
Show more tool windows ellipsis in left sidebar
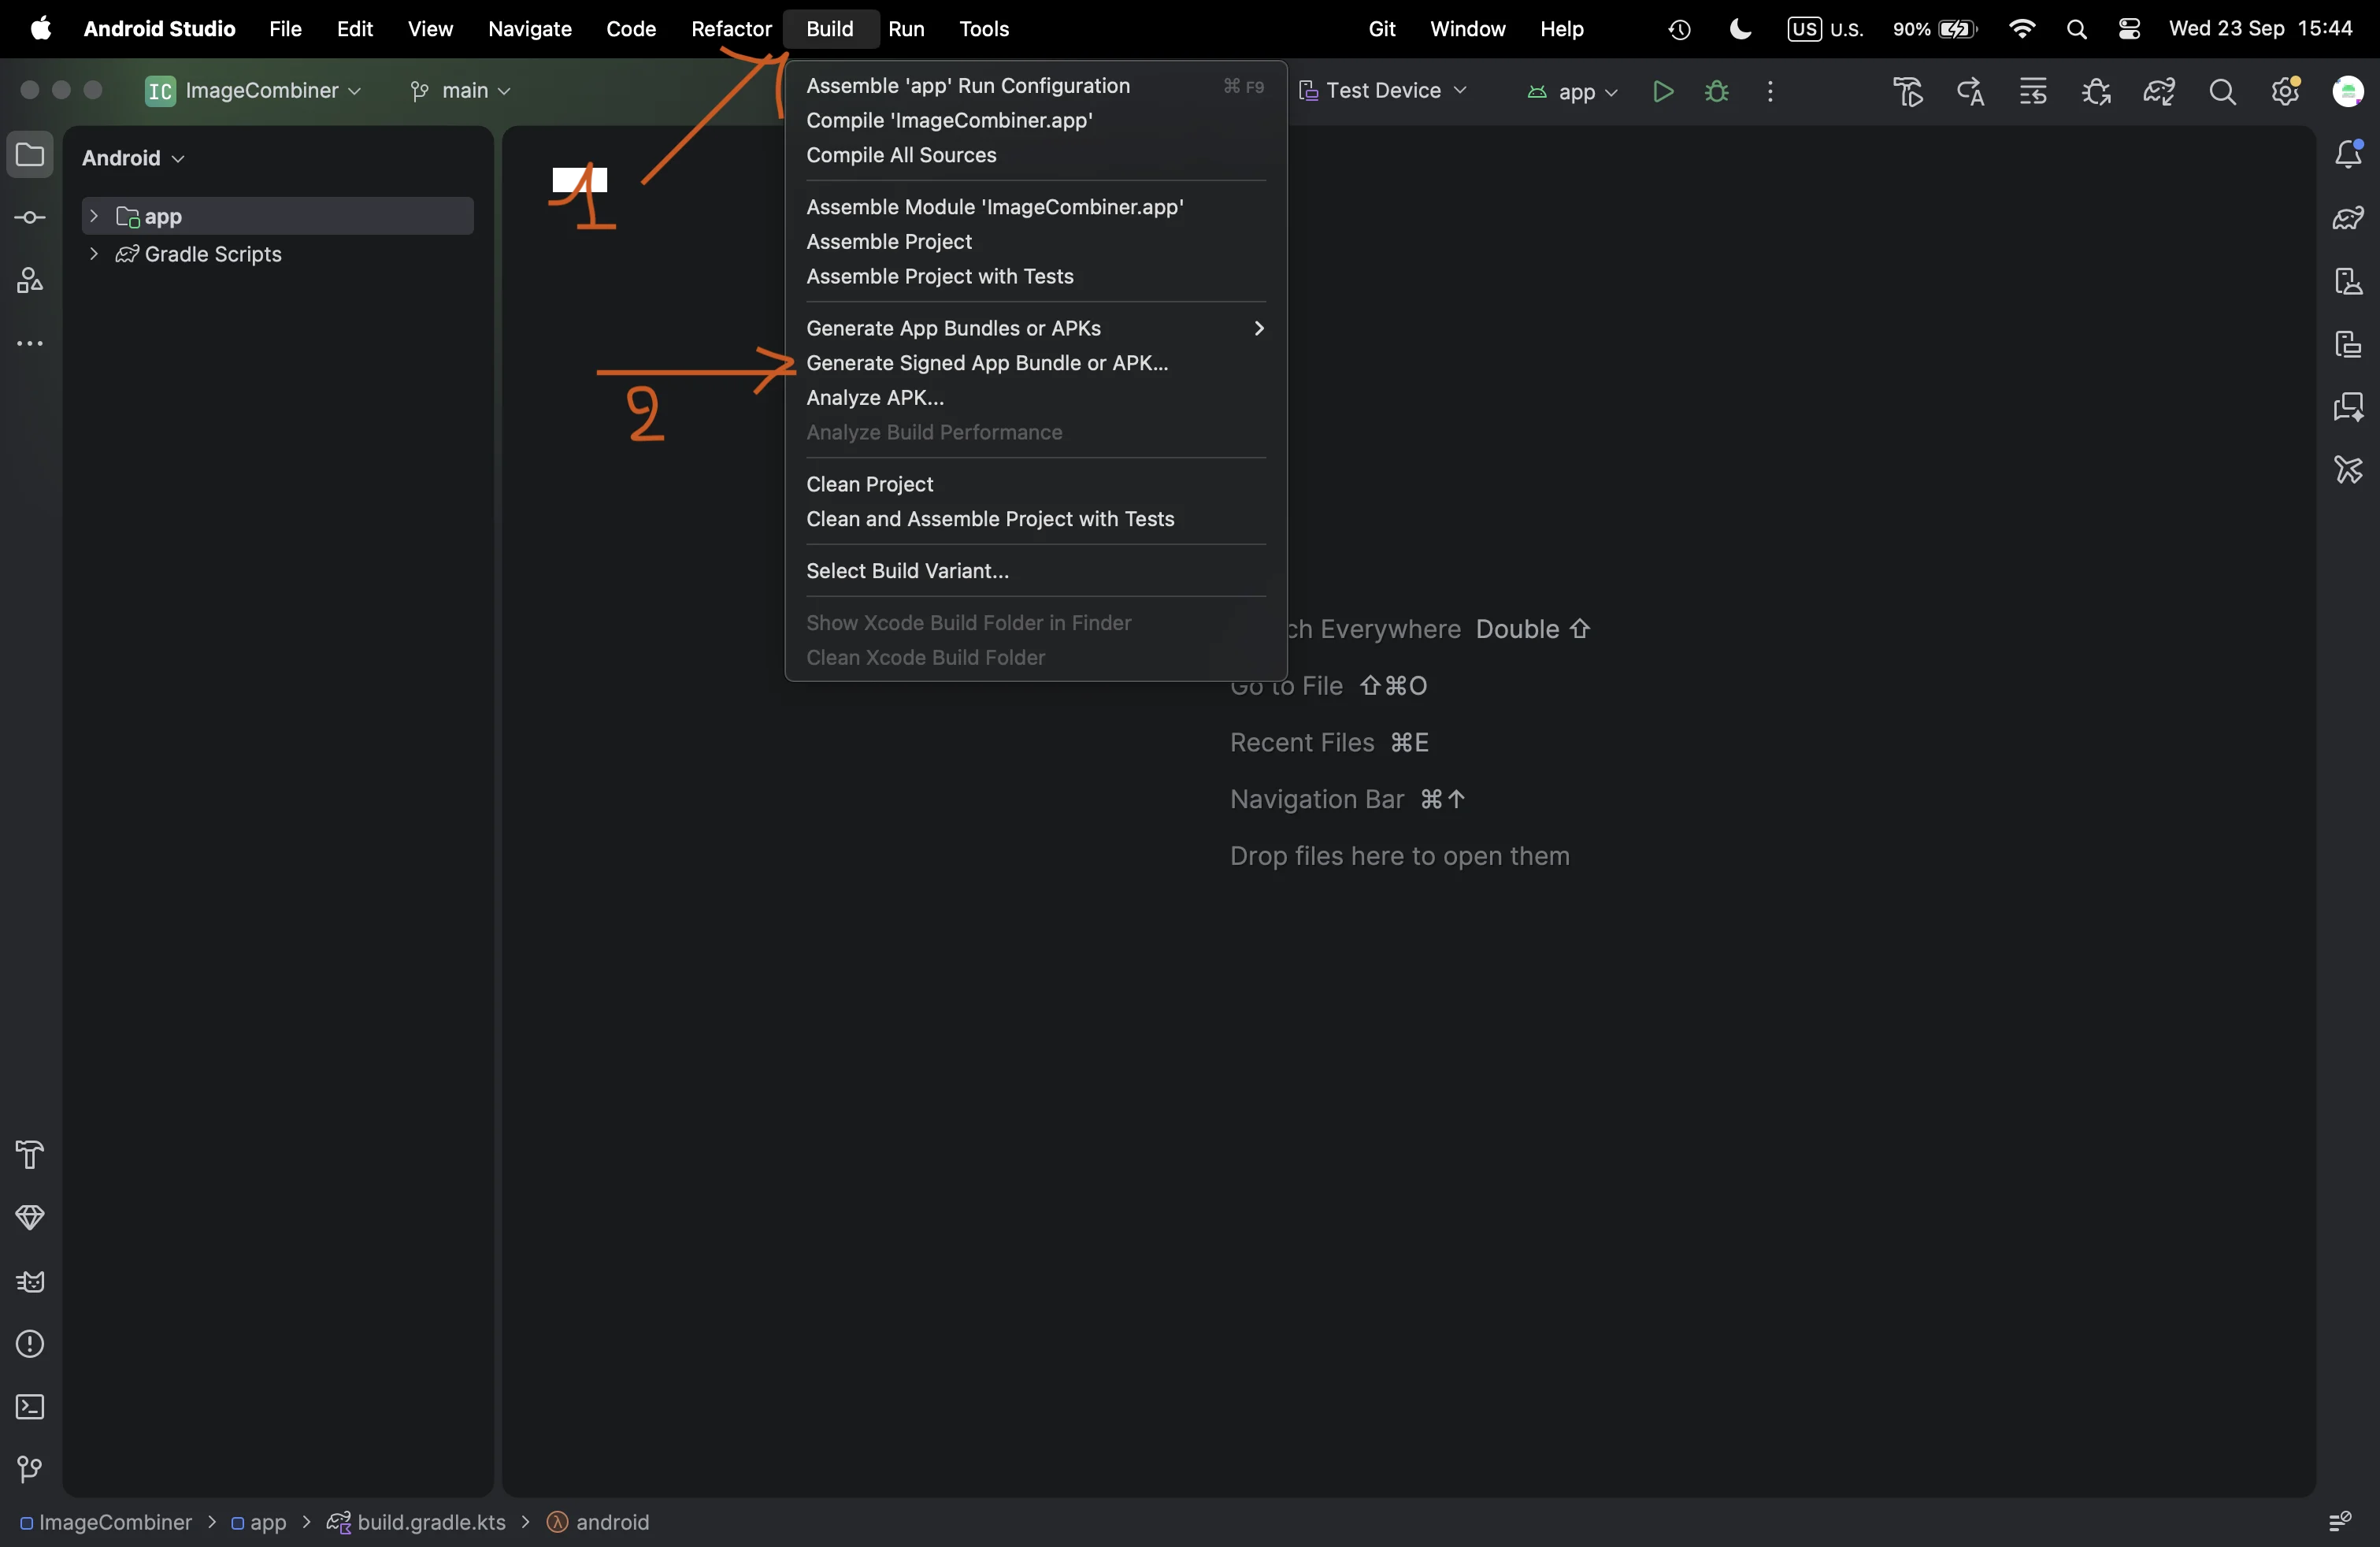[x=30, y=344]
